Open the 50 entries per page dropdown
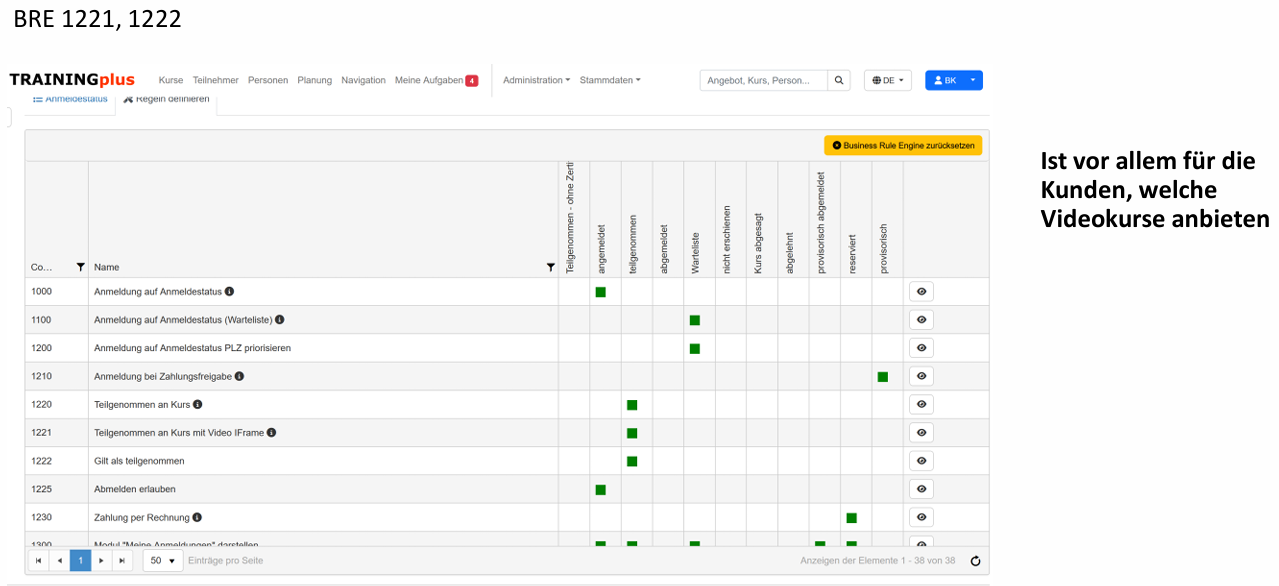1279x586 pixels. click(x=163, y=561)
